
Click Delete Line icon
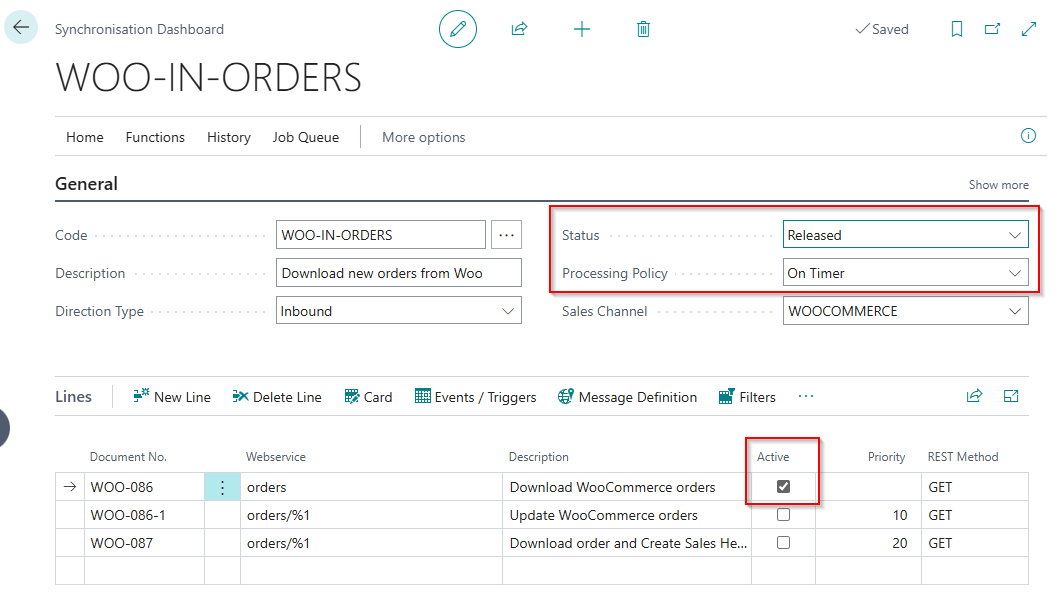240,396
